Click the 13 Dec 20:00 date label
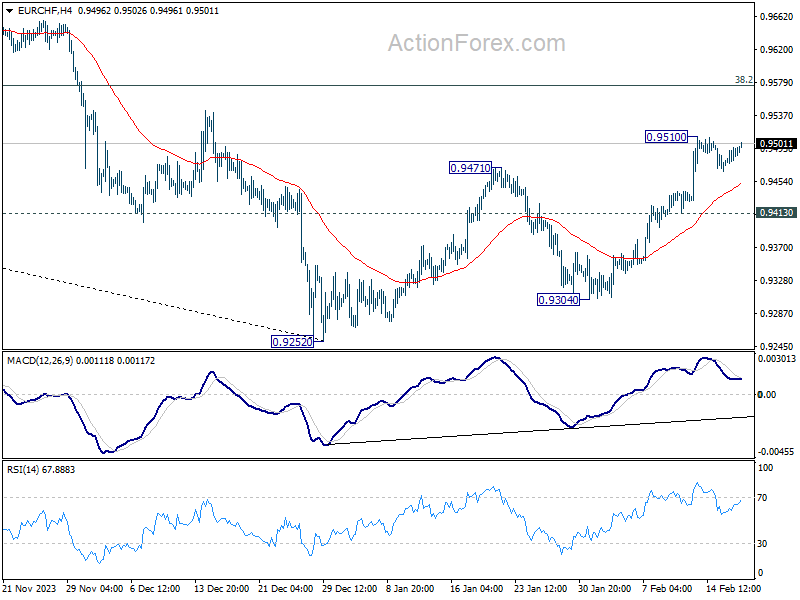 pos(222,588)
